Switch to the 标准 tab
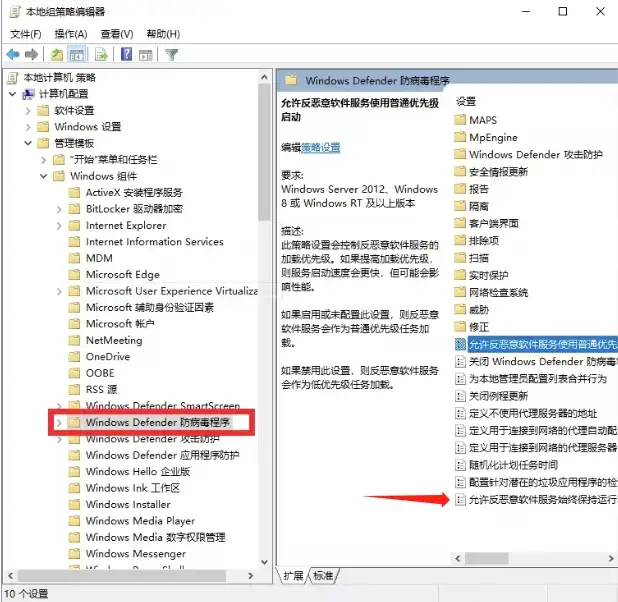 (x=323, y=576)
